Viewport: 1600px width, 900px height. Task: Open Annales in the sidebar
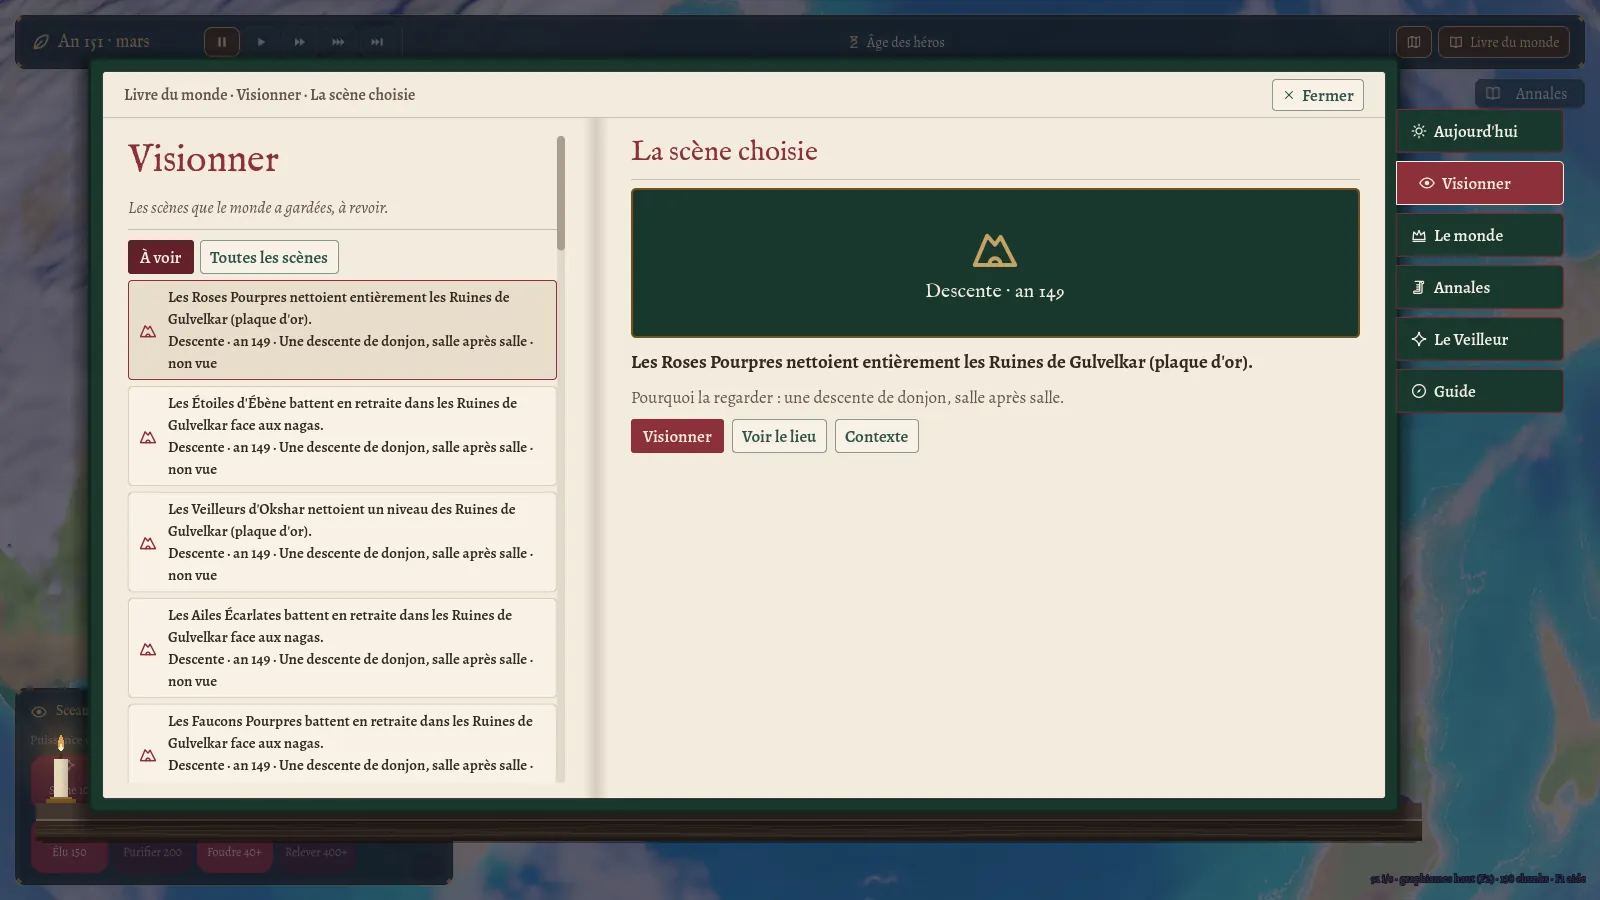(1479, 287)
